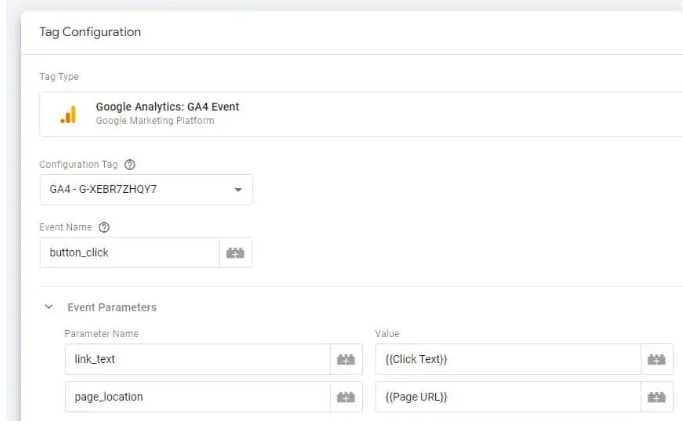Click the Google Analytics bar chart icon

[x=68, y=115]
